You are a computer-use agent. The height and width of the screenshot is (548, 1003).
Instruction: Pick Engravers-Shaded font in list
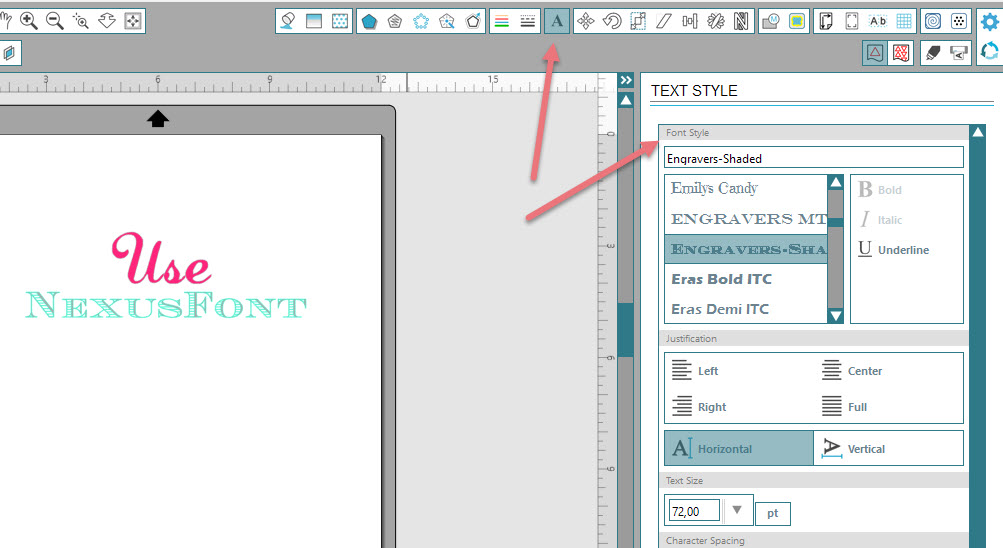click(x=746, y=249)
